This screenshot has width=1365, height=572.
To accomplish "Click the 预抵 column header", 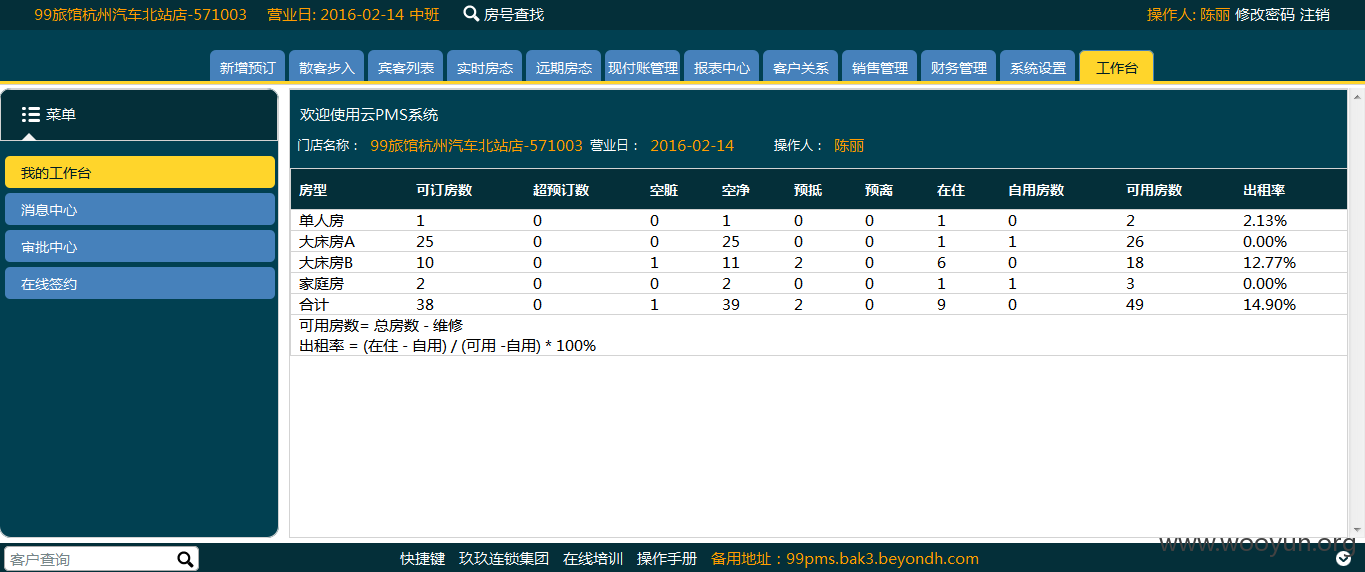I will [808, 189].
